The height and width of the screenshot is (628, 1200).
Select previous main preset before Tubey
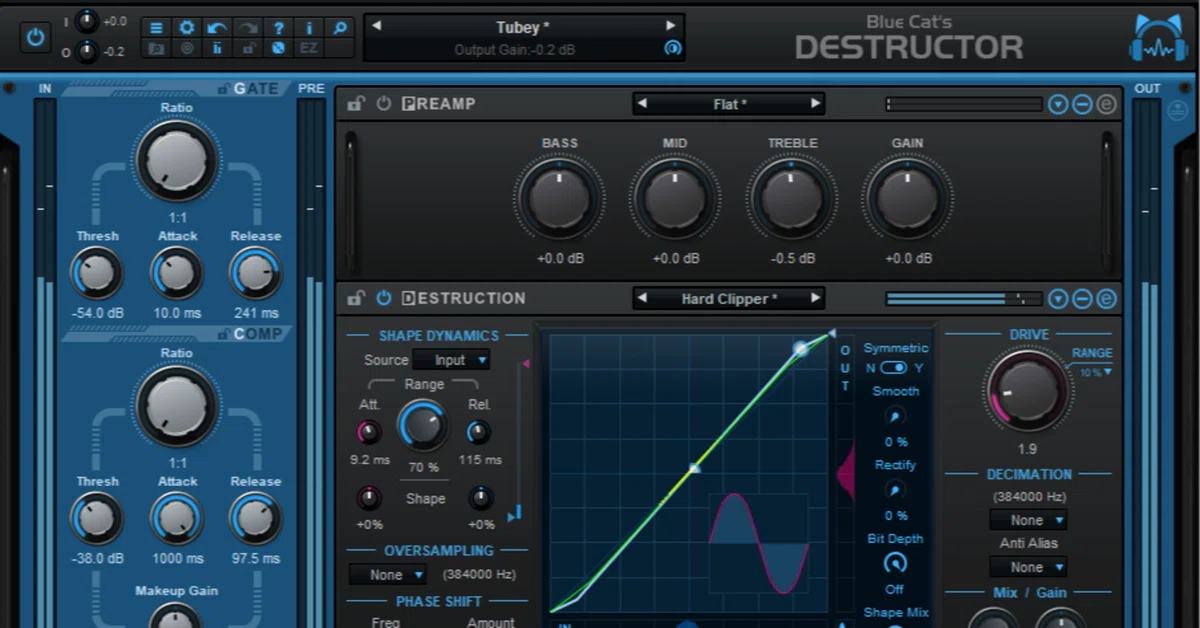[x=378, y=26]
